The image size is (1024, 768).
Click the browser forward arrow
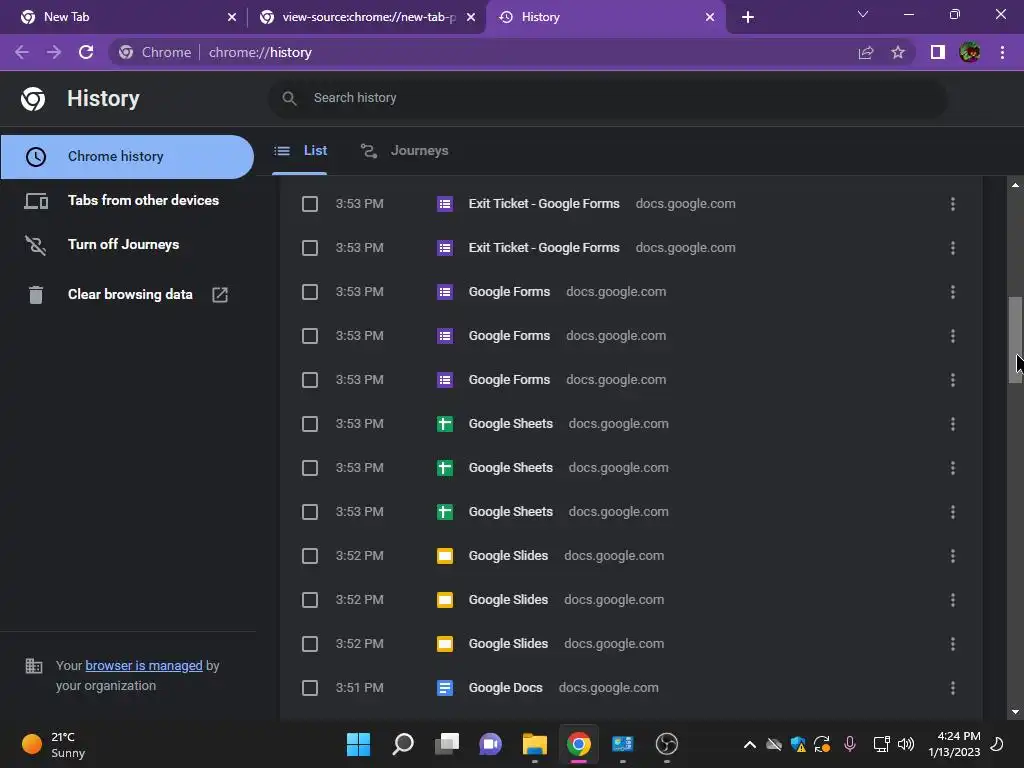coord(54,52)
